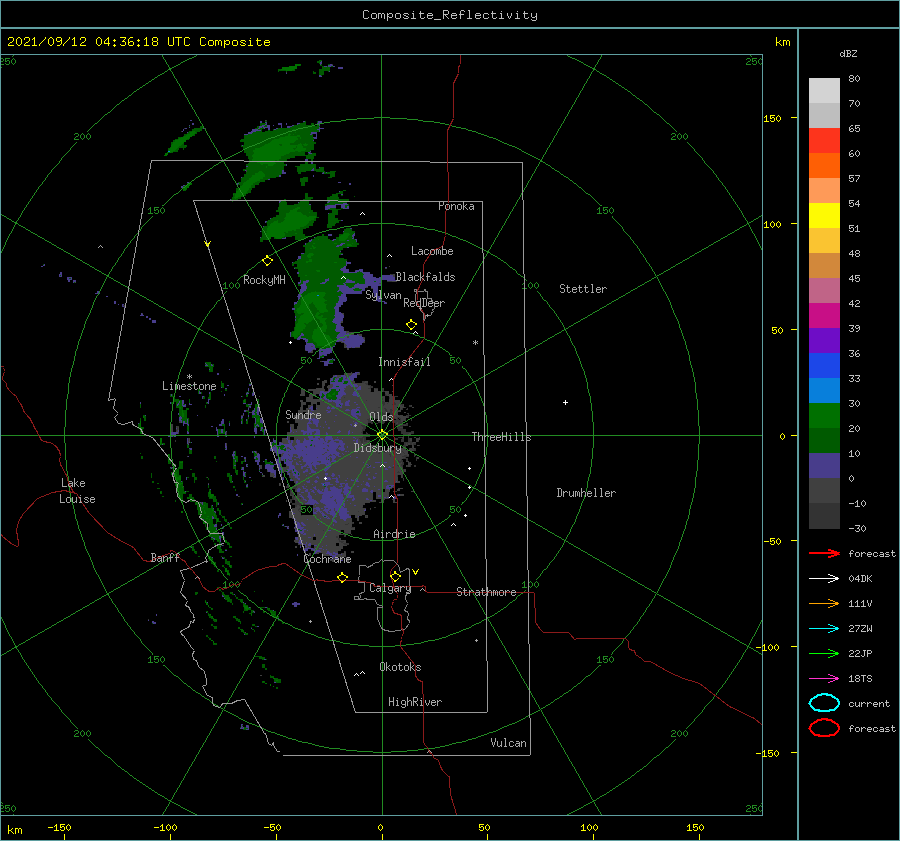Click the Composite_Reflectivity title text
This screenshot has width=900, height=841.
(x=449, y=15)
